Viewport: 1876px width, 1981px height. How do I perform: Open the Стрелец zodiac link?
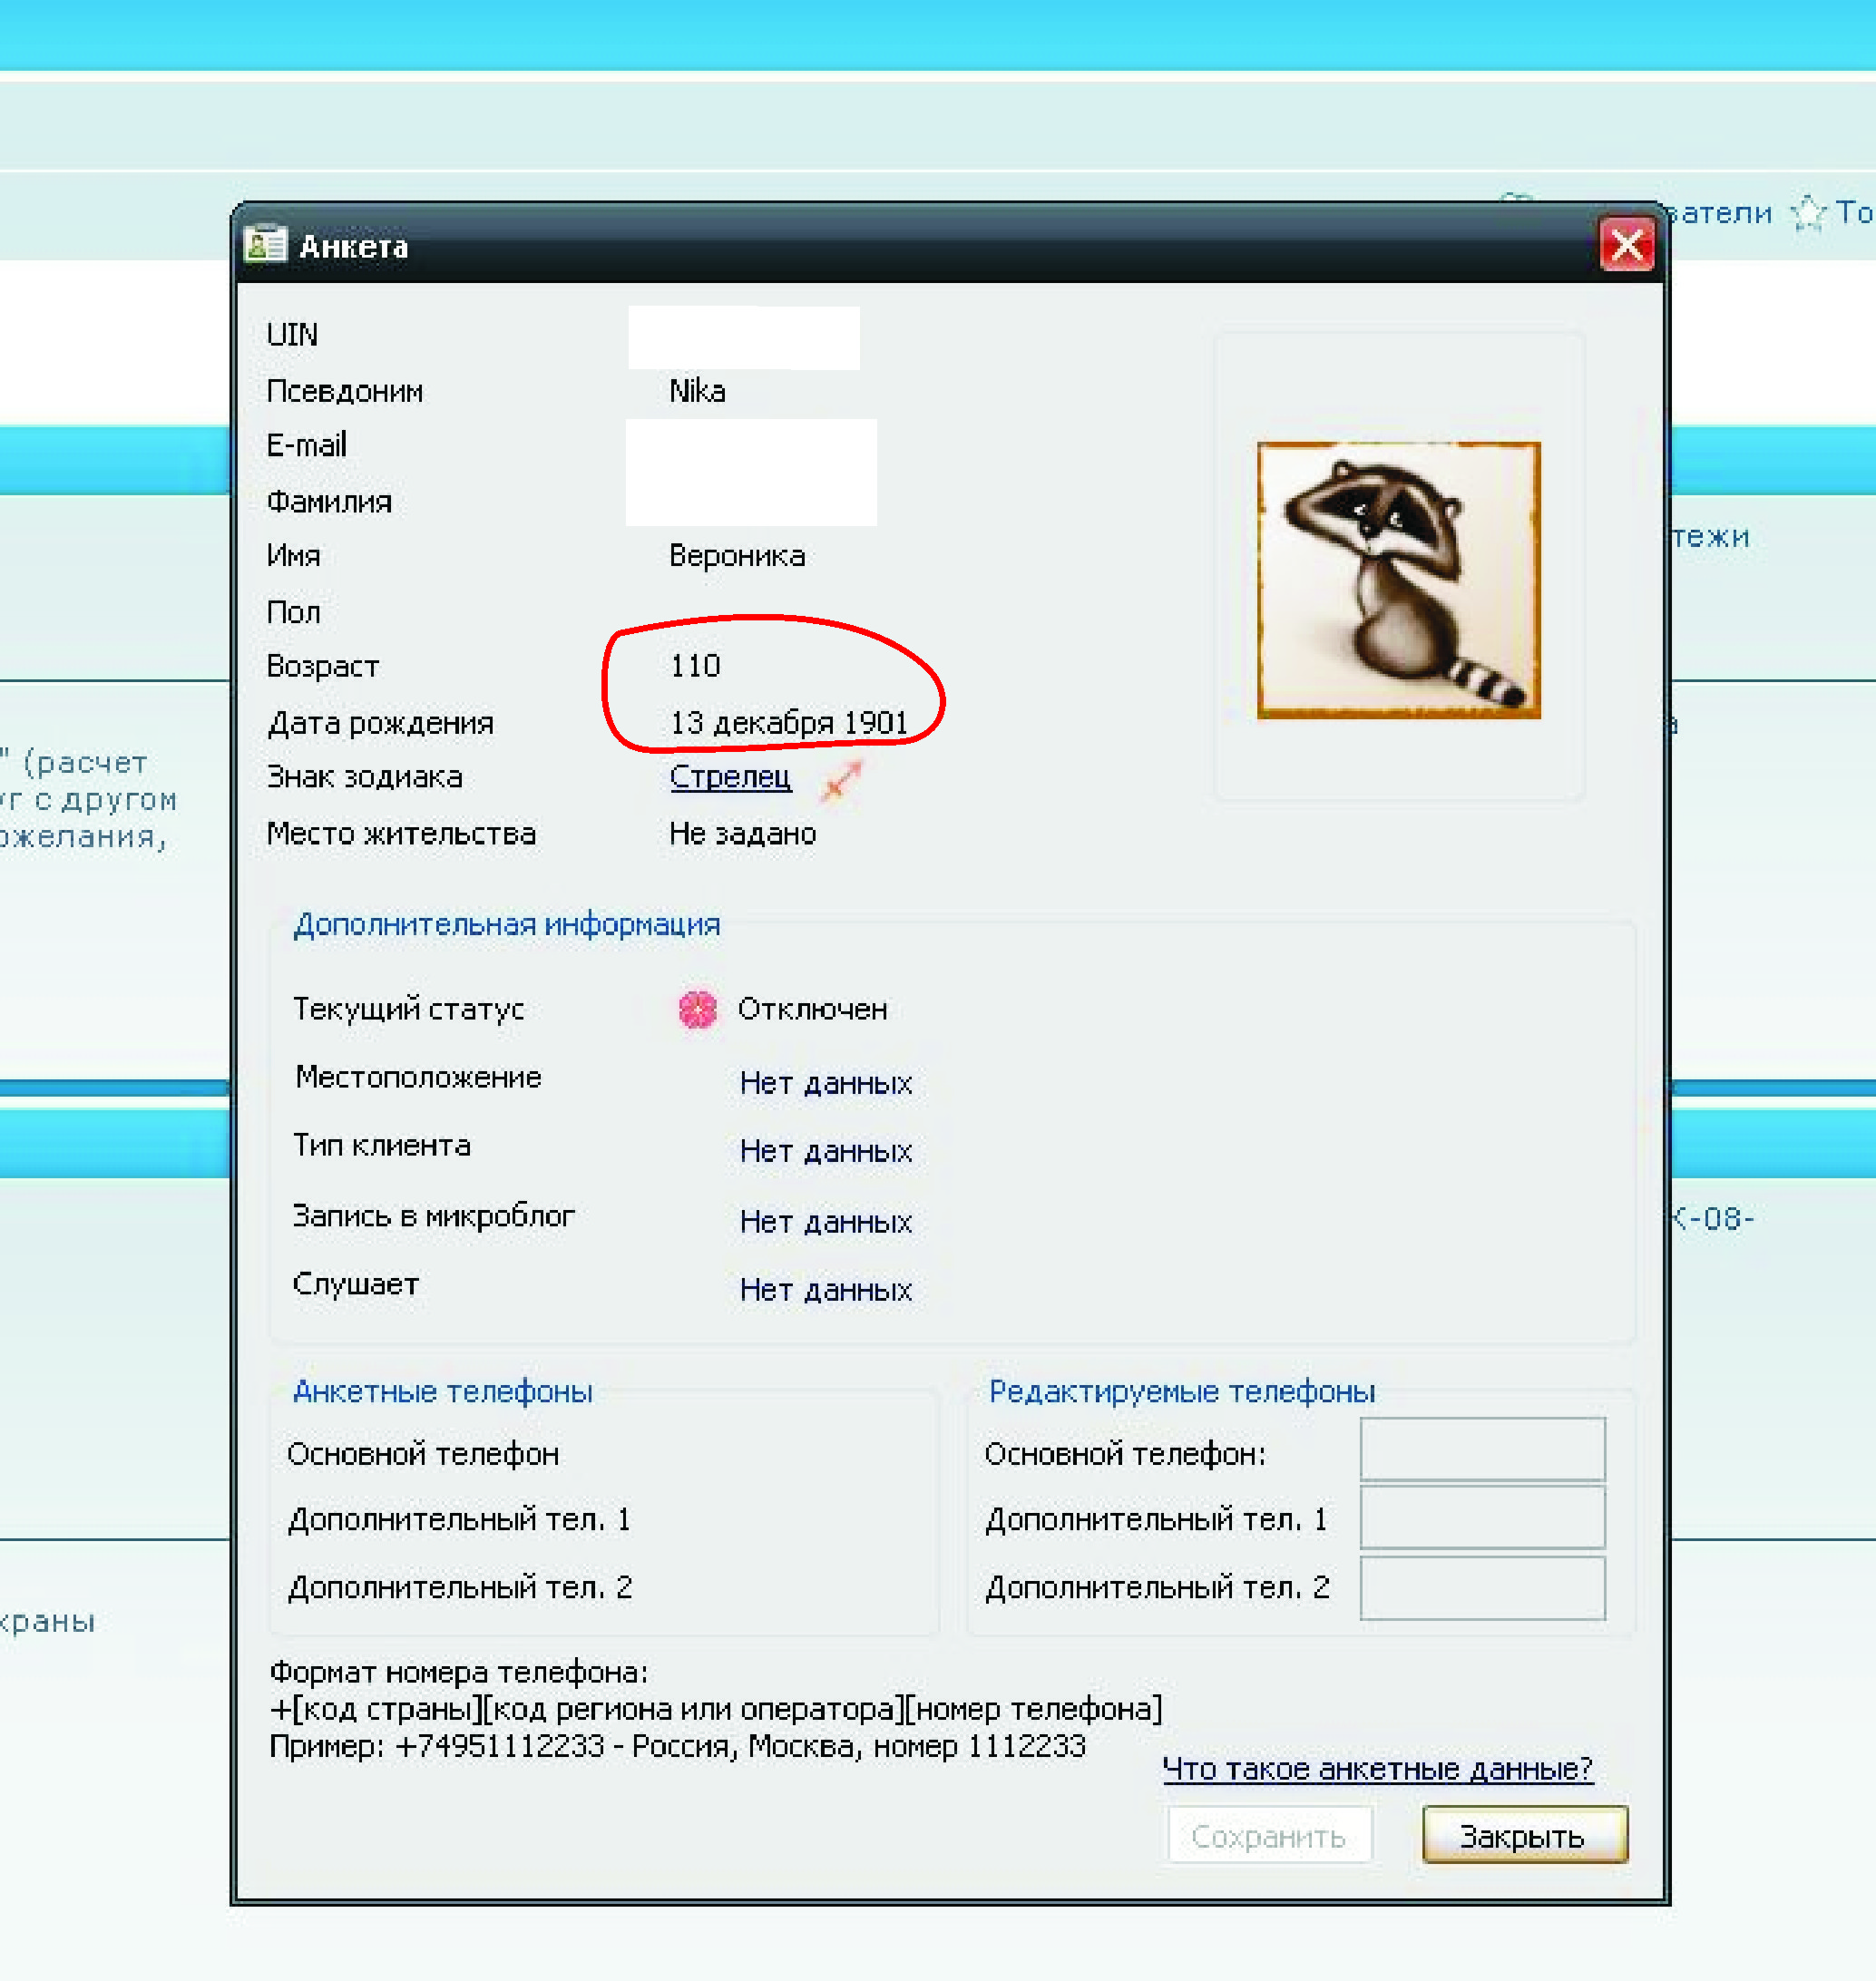[730, 777]
